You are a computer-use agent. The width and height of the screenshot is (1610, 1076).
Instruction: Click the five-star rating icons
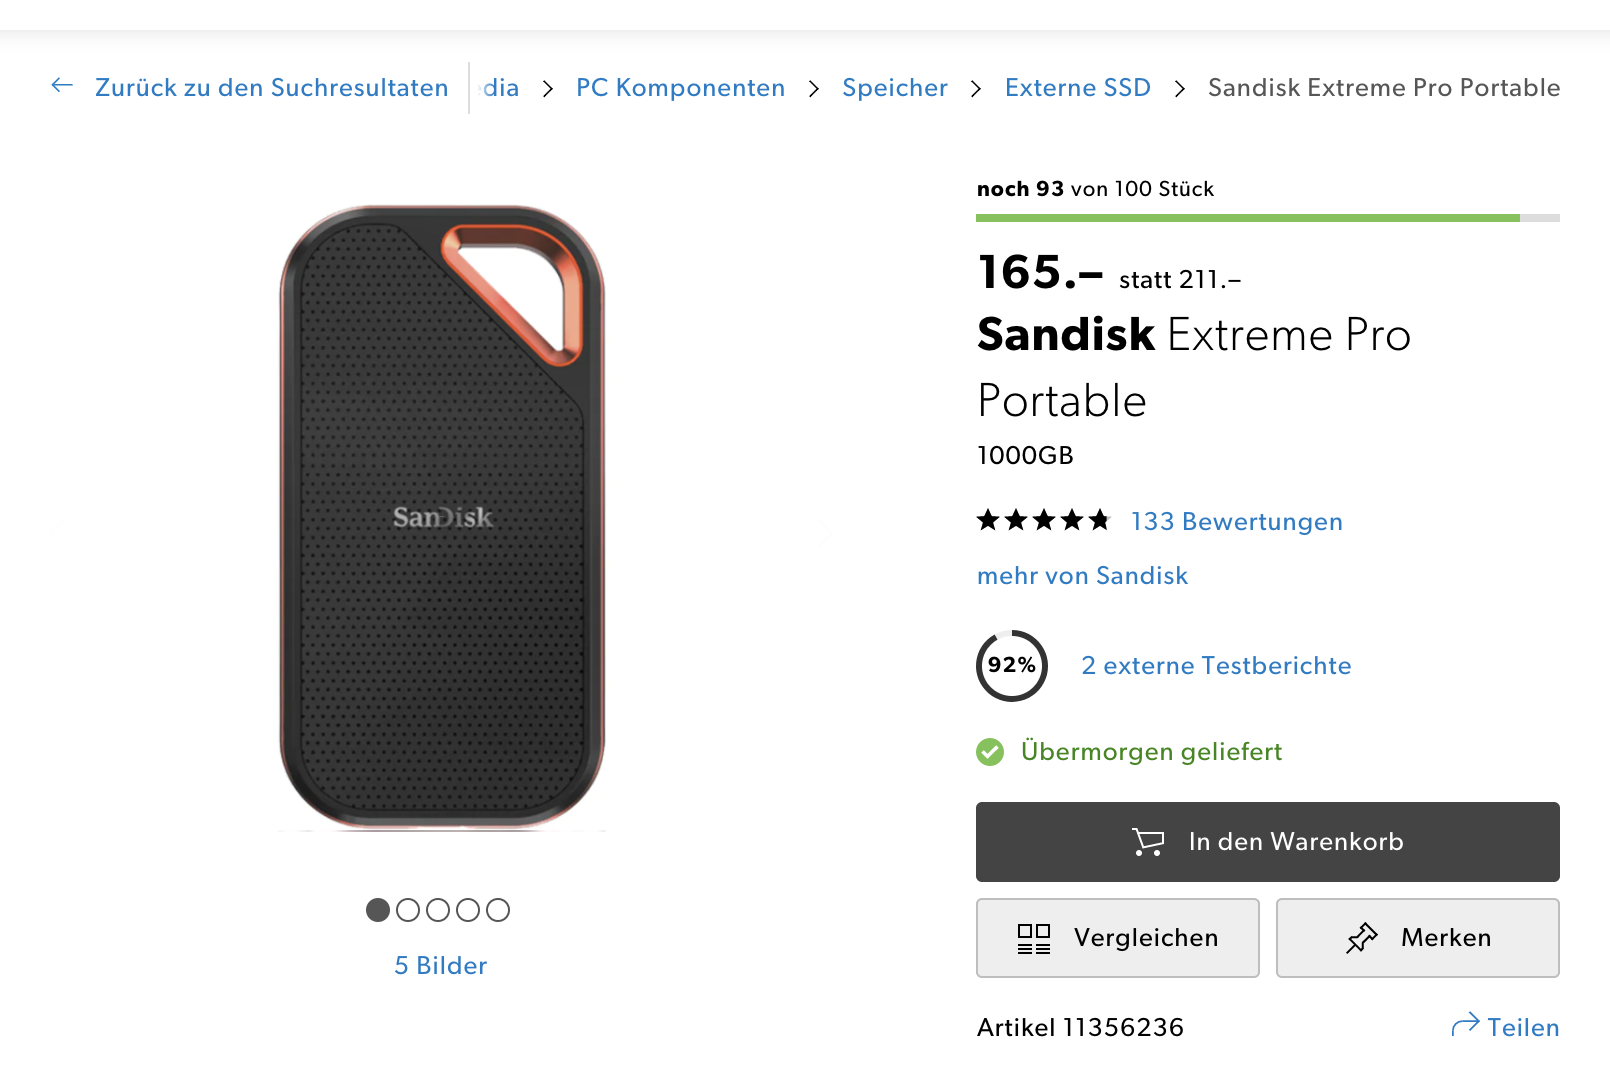[1043, 520]
